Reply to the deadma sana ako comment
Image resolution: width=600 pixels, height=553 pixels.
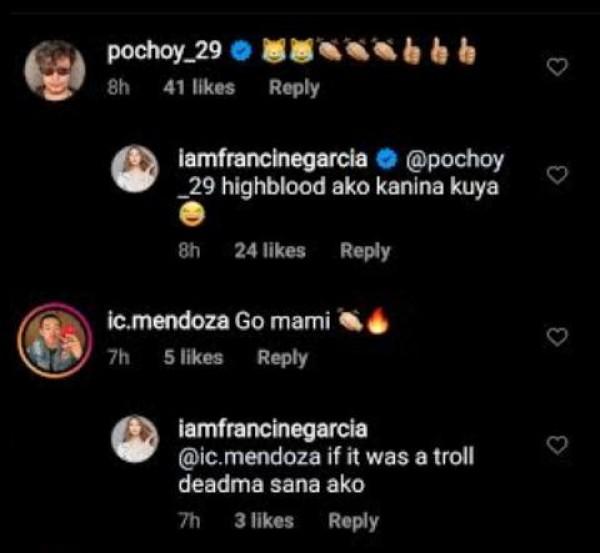coord(354,520)
